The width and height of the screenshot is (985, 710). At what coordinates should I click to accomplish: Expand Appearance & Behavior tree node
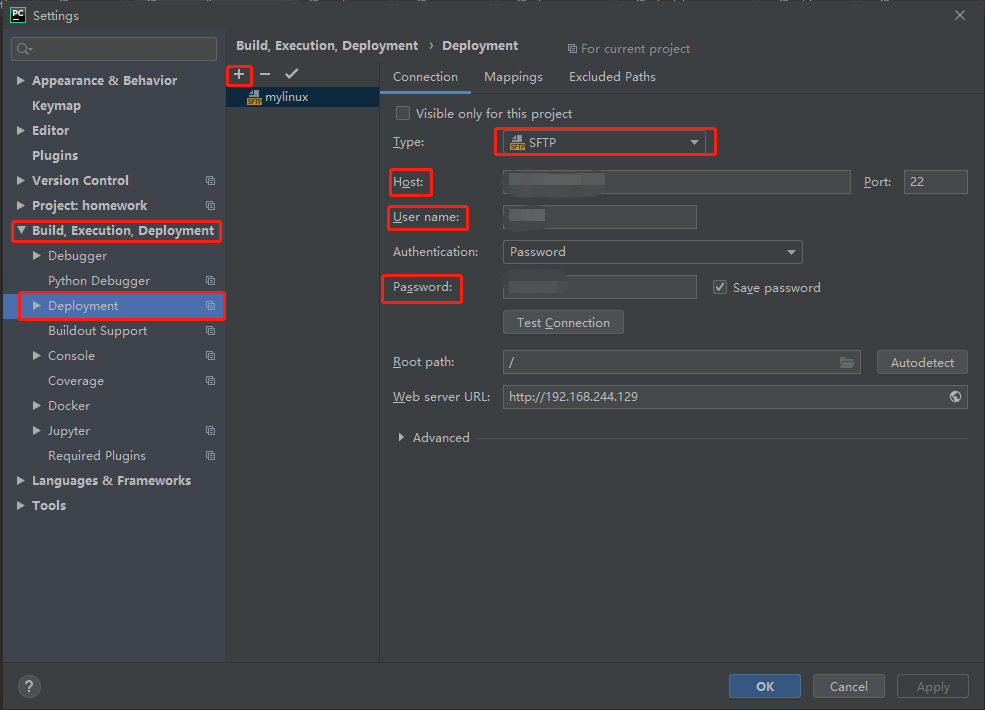point(21,80)
